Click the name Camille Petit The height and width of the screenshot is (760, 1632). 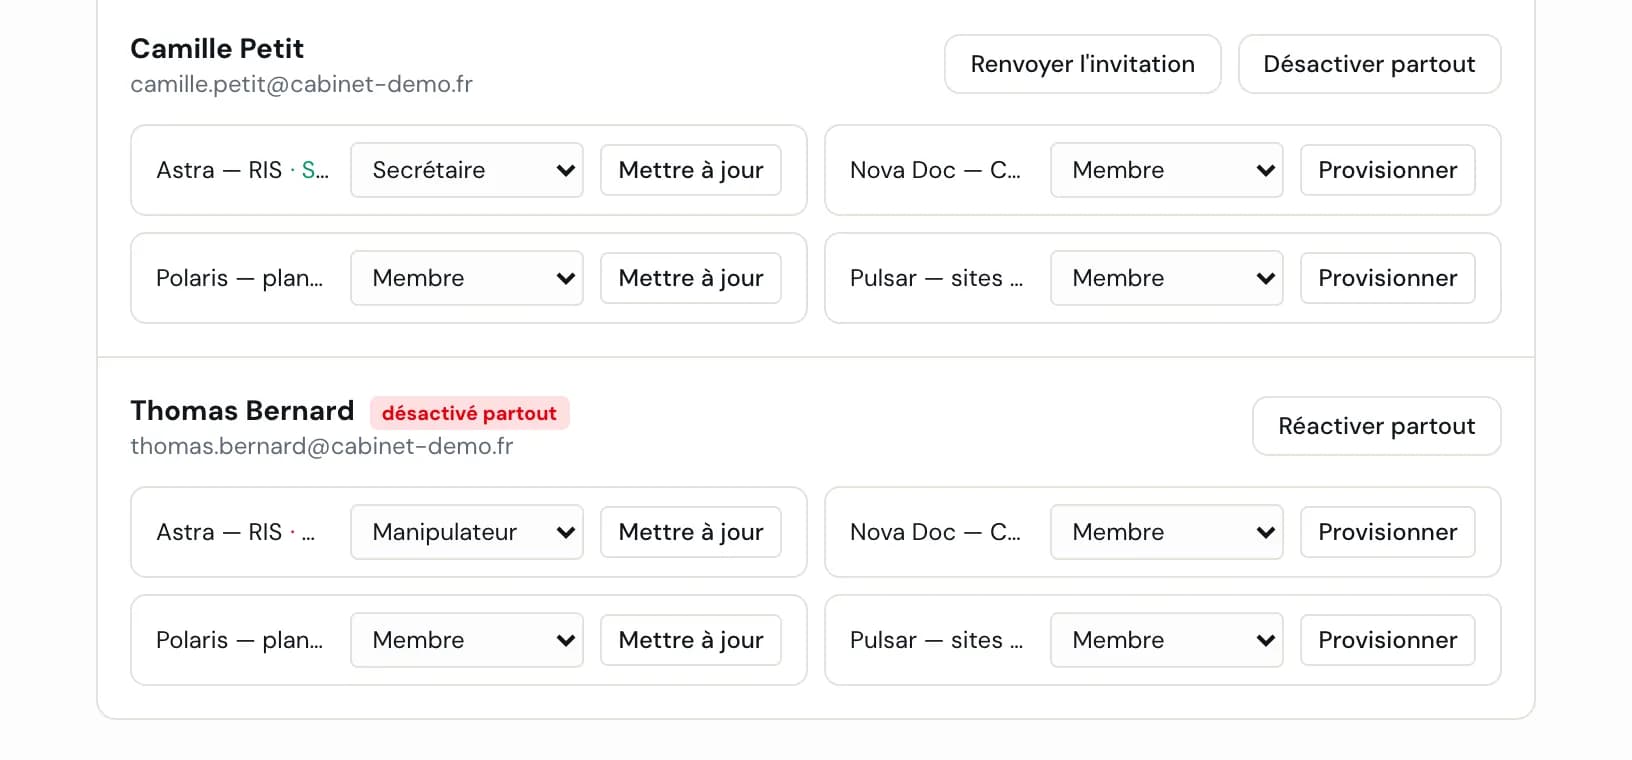[217, 48]
